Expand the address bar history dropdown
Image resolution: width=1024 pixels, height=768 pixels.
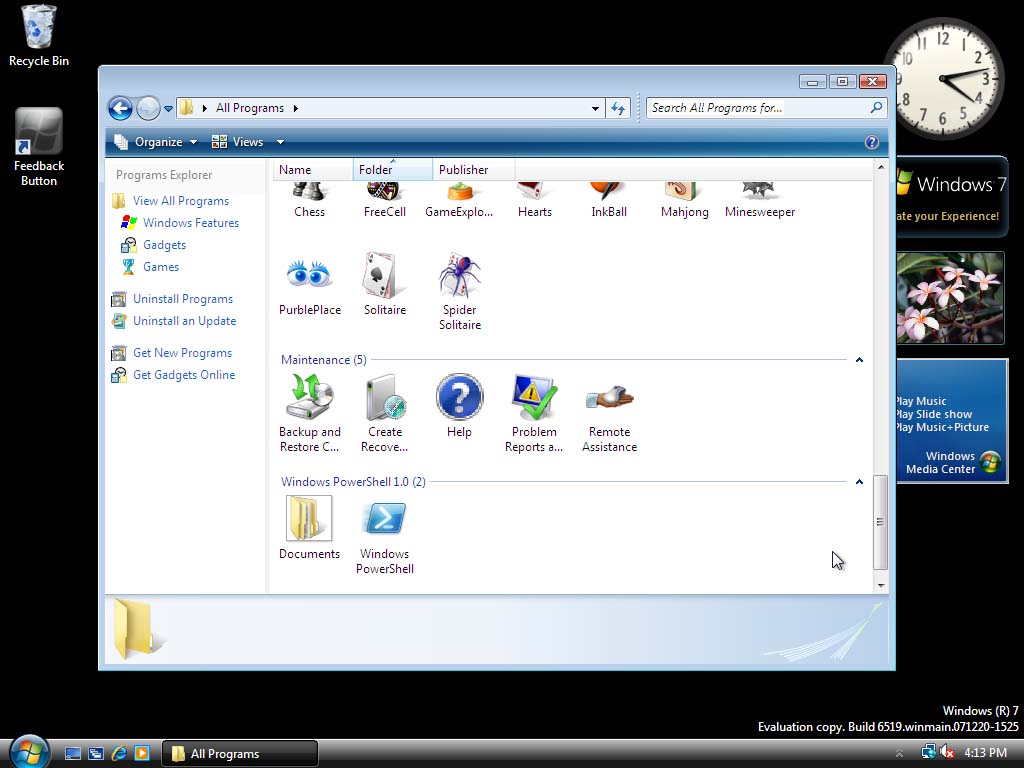(595, 108)
